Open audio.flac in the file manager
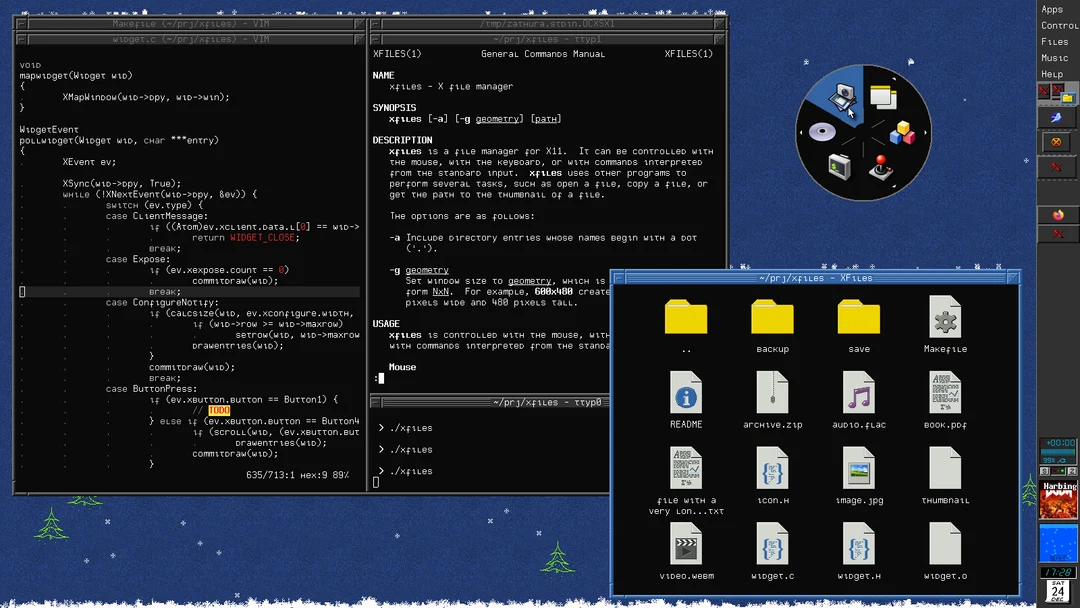This screenshot has width=1080, height=608. [x=858, y=394]
